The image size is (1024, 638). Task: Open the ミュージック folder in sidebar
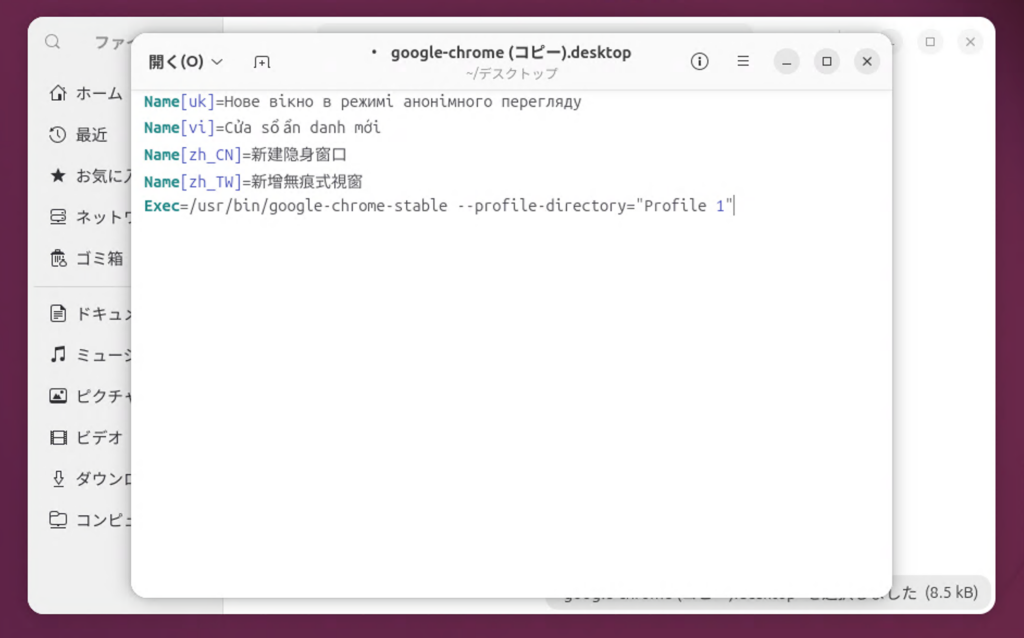pyautogui.click(x=90, y=354)
